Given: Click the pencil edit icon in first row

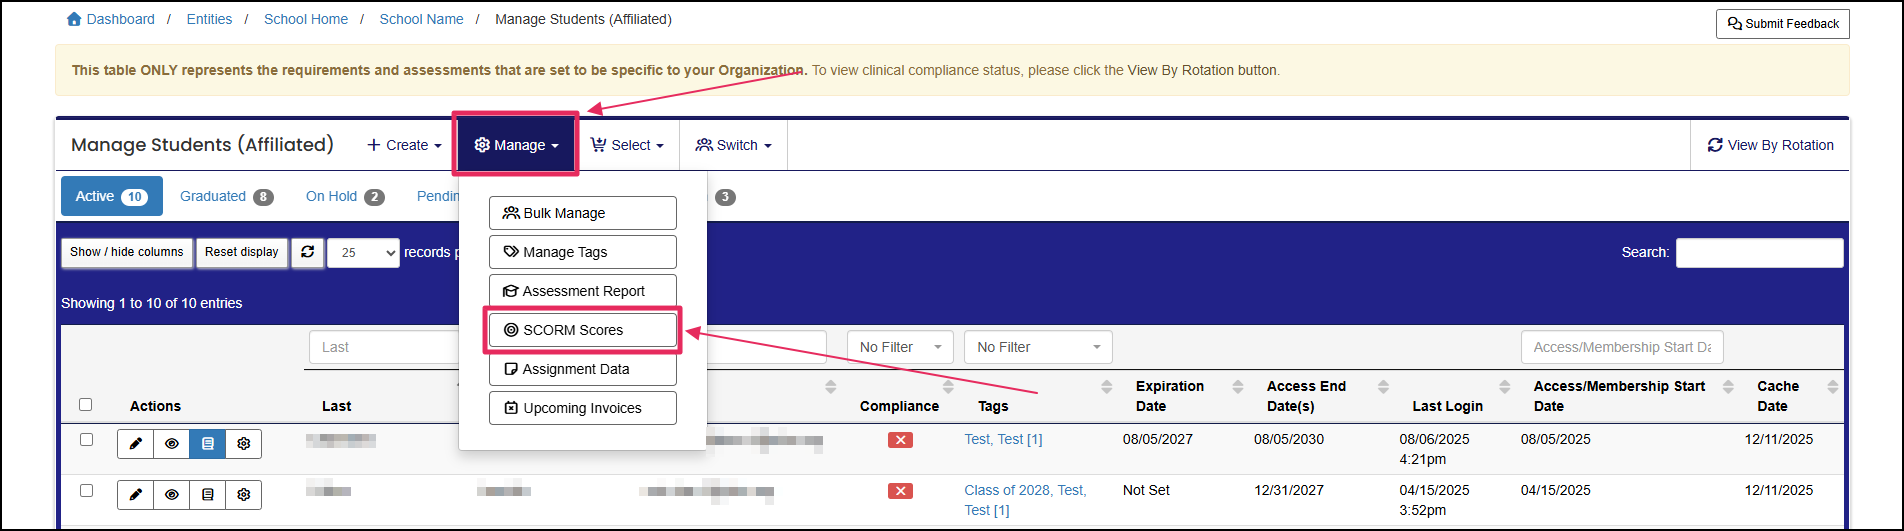Looking at the screenshot, I should coord(136,444).
